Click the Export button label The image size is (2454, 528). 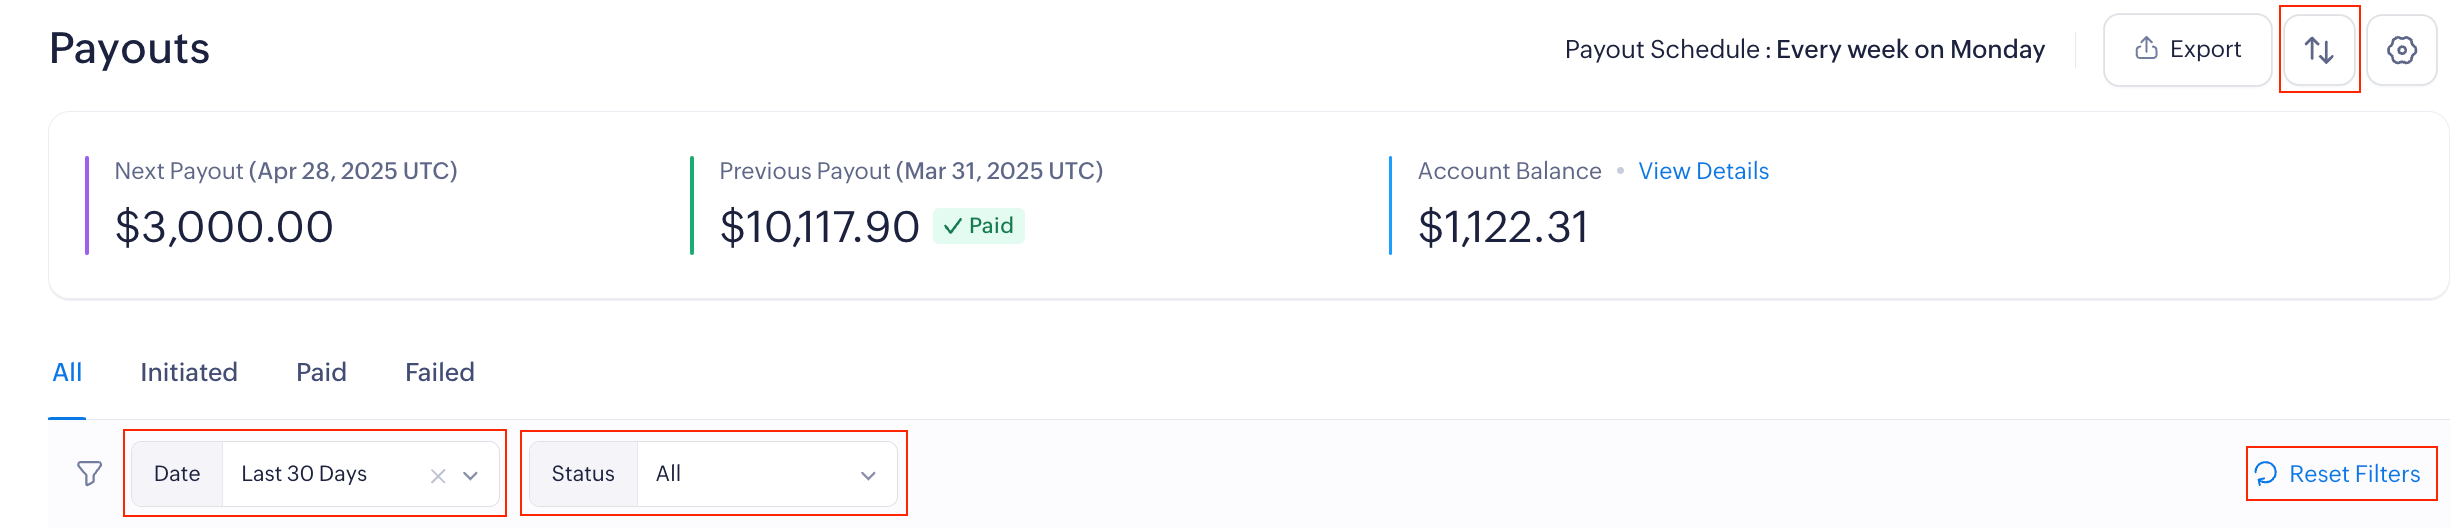(2205, 49)
